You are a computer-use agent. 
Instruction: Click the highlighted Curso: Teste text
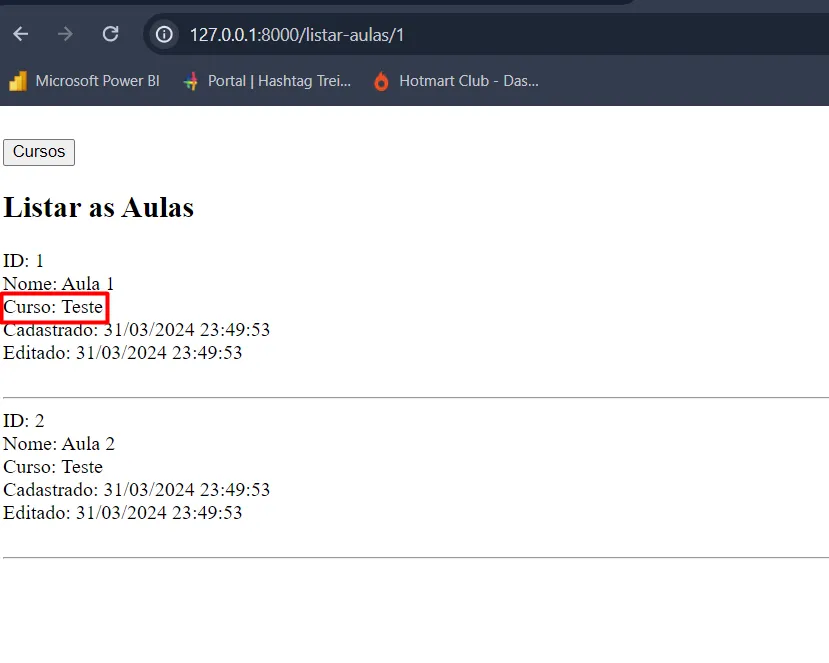click(x=53, y=307)
